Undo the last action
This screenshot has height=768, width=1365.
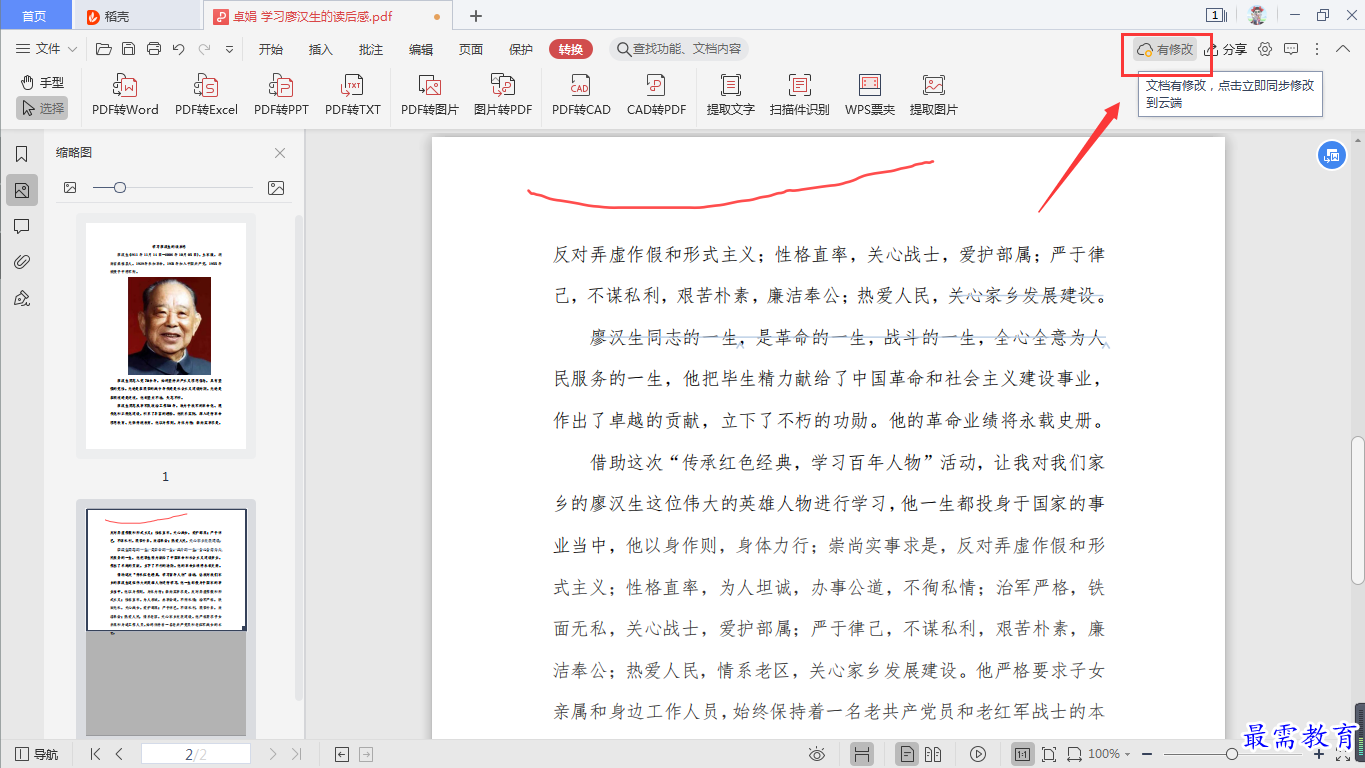point(179,49)
